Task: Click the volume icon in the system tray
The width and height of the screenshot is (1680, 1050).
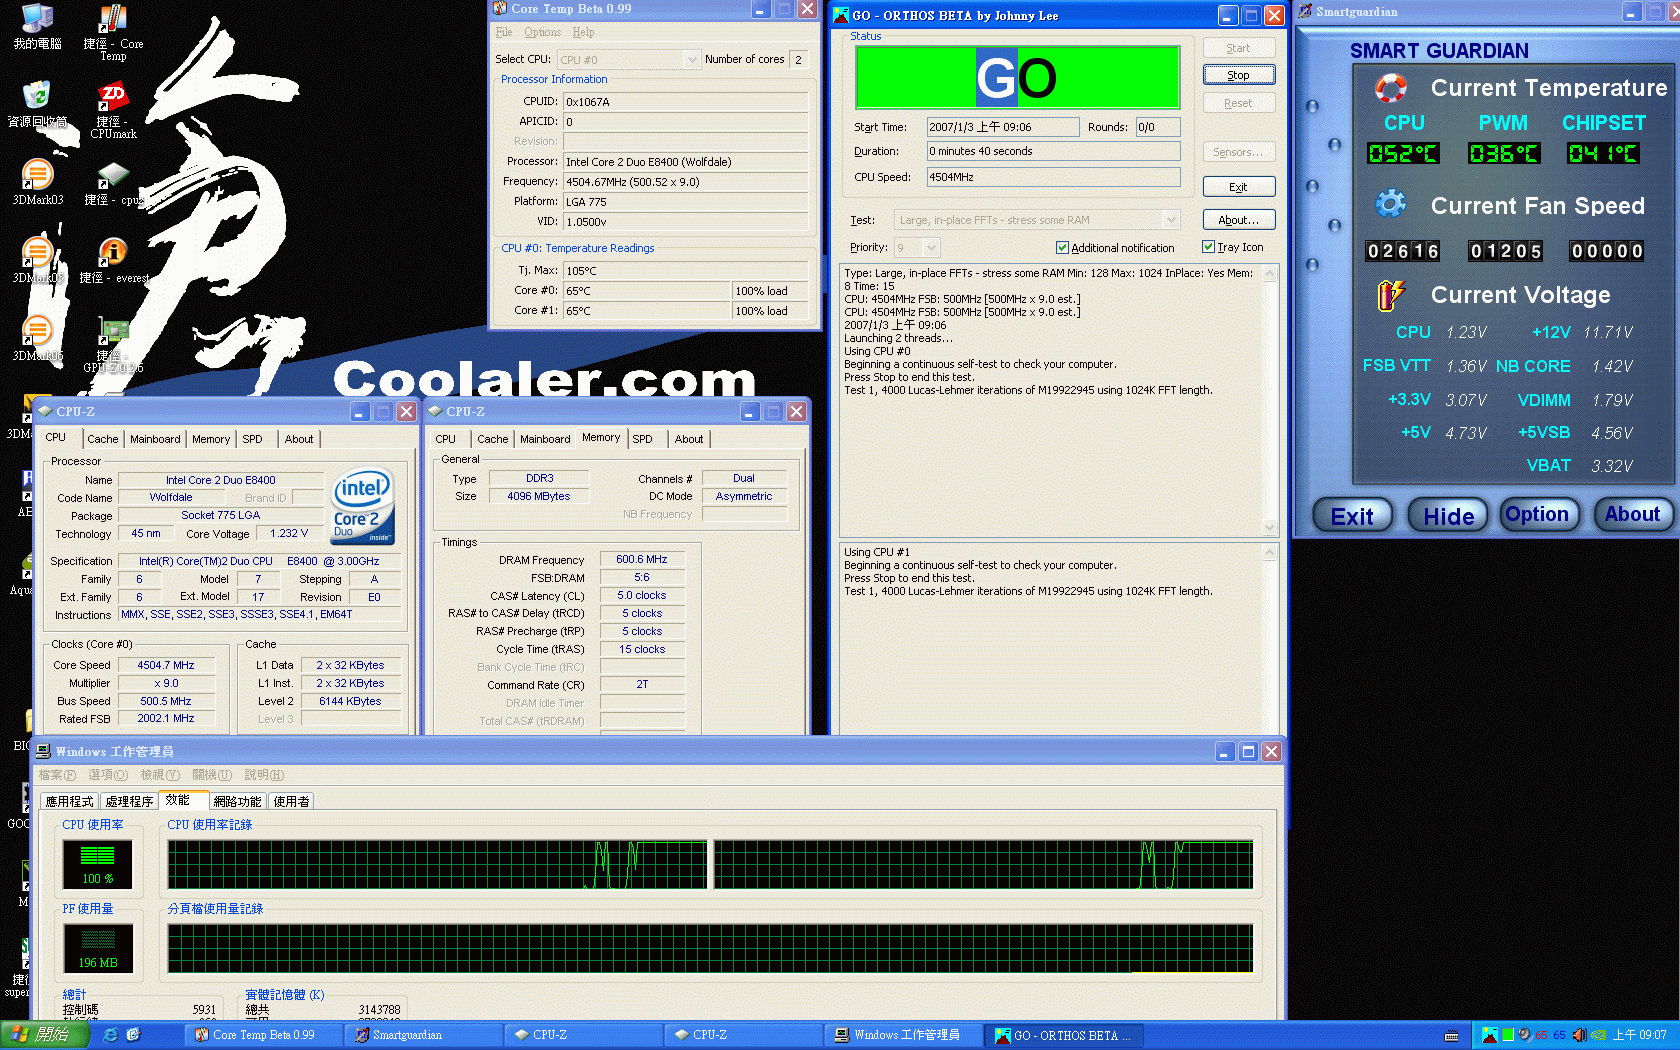Action: 1578,1035
